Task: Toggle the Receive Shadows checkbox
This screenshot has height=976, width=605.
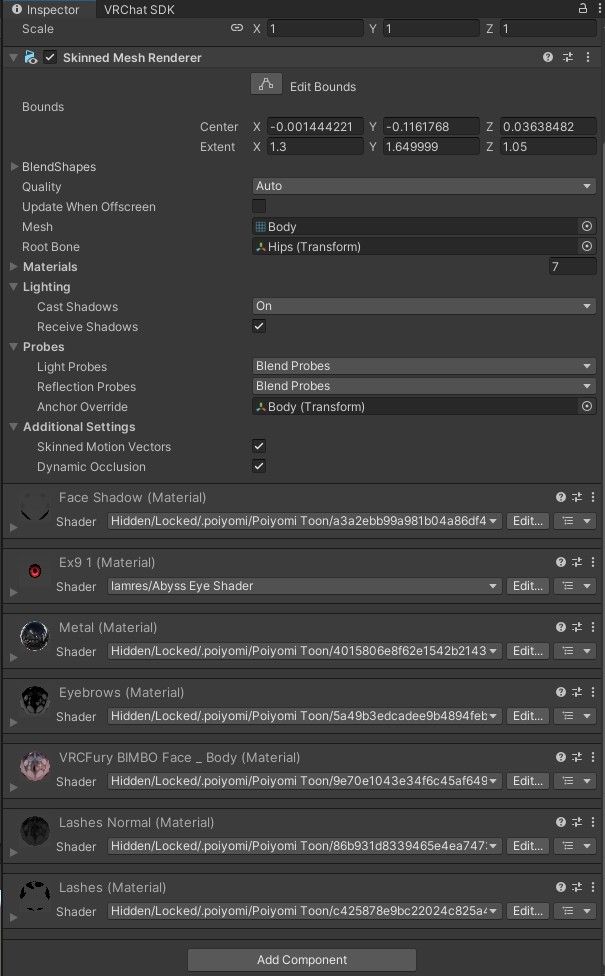Action: click(259, 326)
